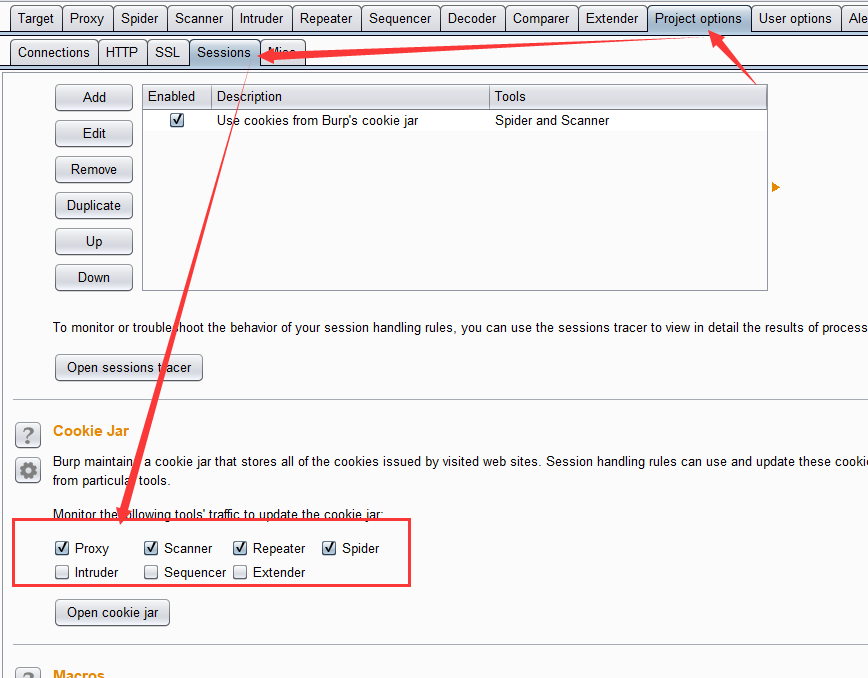Switch to the Proxy tab
This screenshot has width=868, height=678.
click(x=87, y=18)
